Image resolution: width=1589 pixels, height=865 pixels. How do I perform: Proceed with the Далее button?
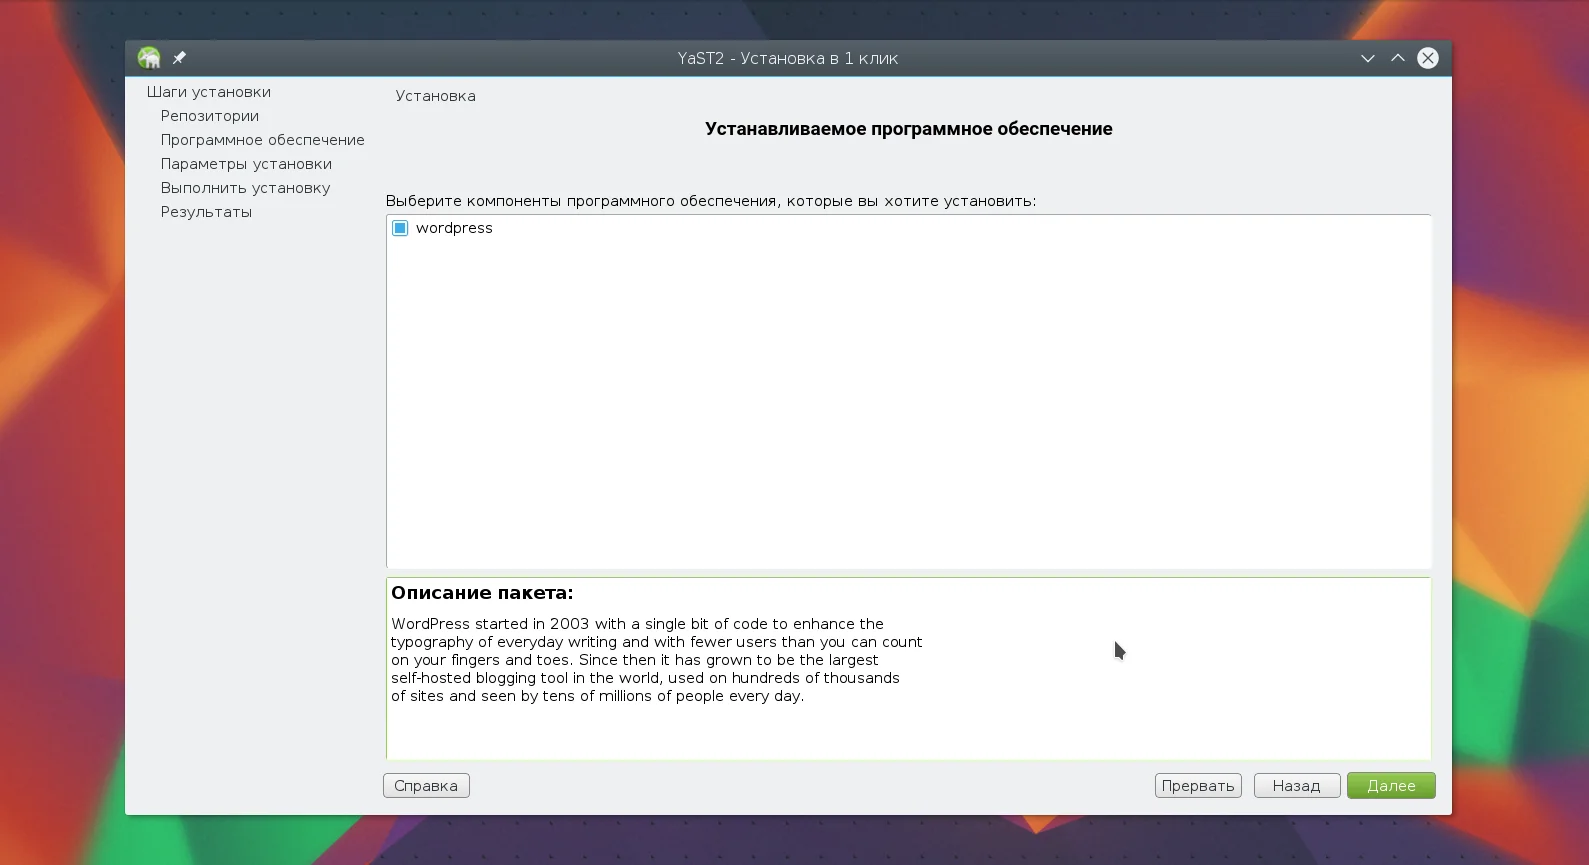coord(1391,786)
